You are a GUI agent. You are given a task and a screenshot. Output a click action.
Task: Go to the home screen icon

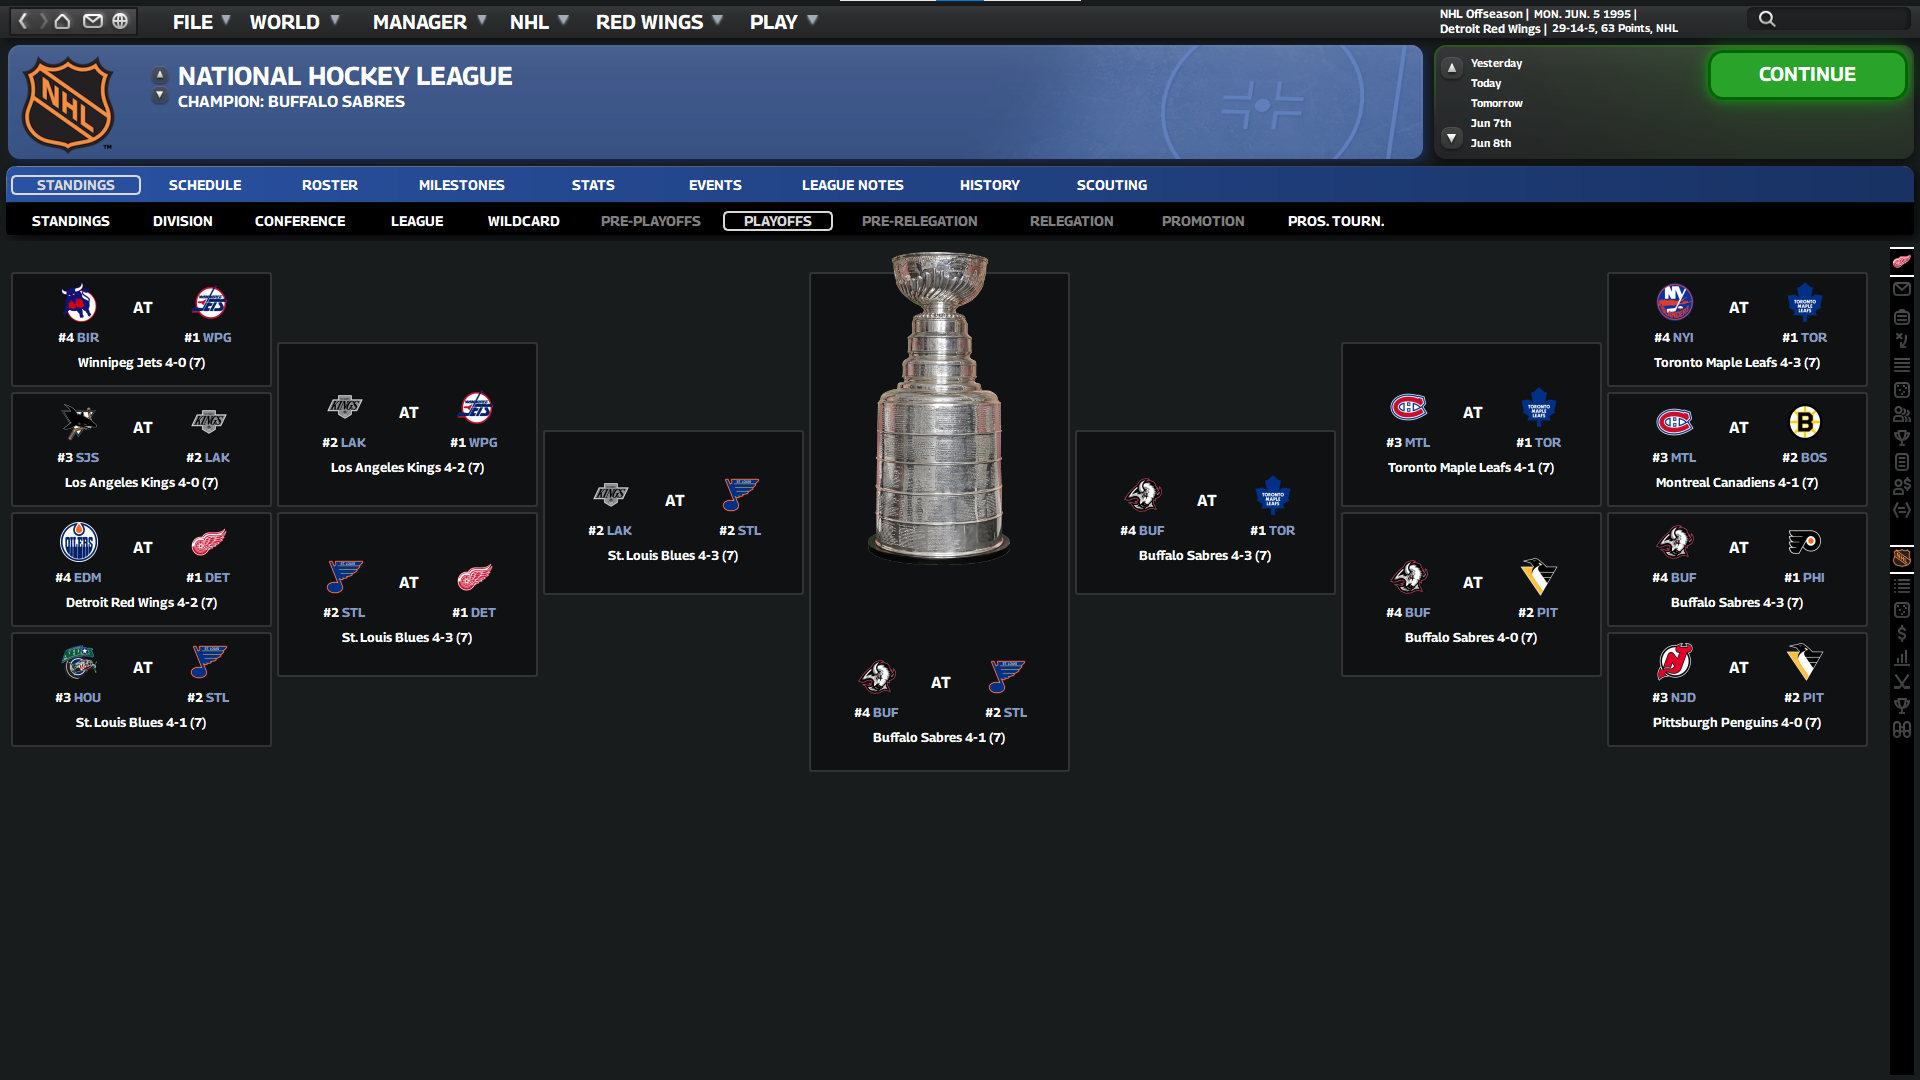click(62, 21)
